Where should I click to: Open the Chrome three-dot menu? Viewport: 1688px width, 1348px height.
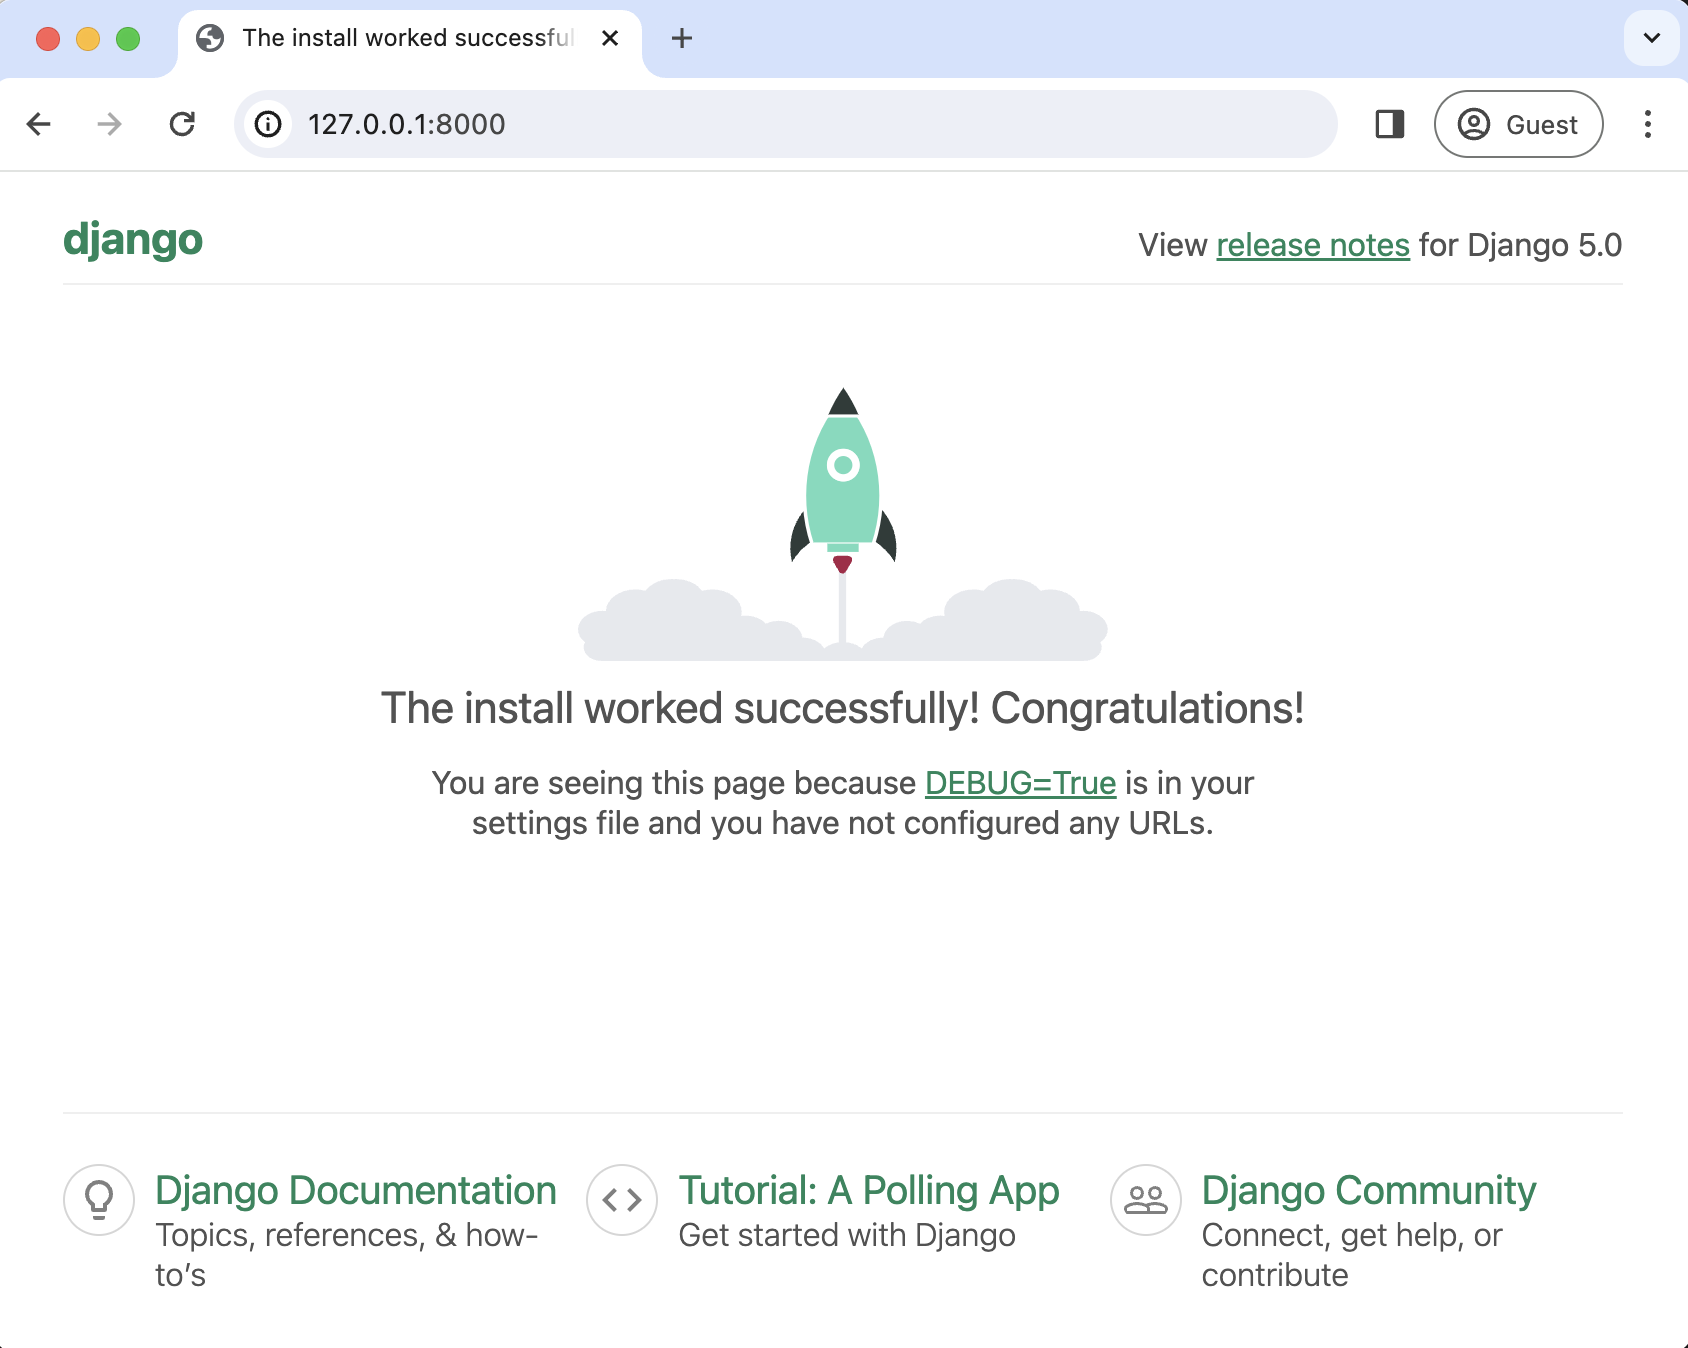[1647, 124]
